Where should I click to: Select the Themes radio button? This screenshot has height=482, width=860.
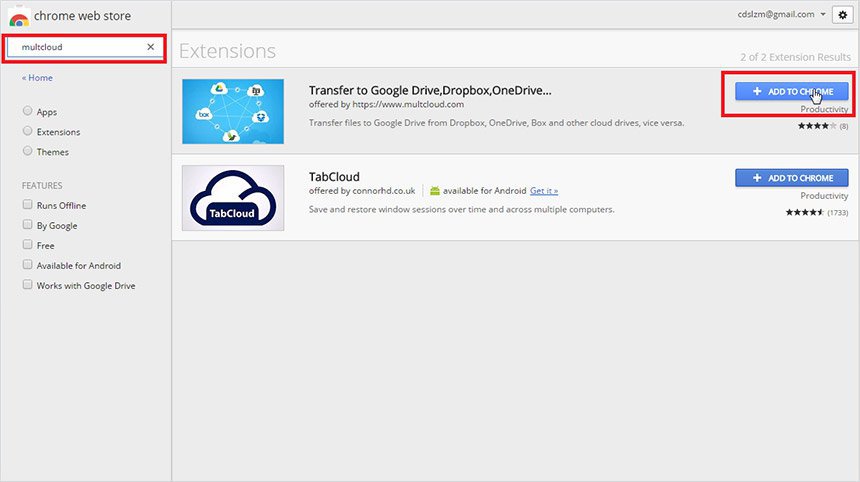27,152
